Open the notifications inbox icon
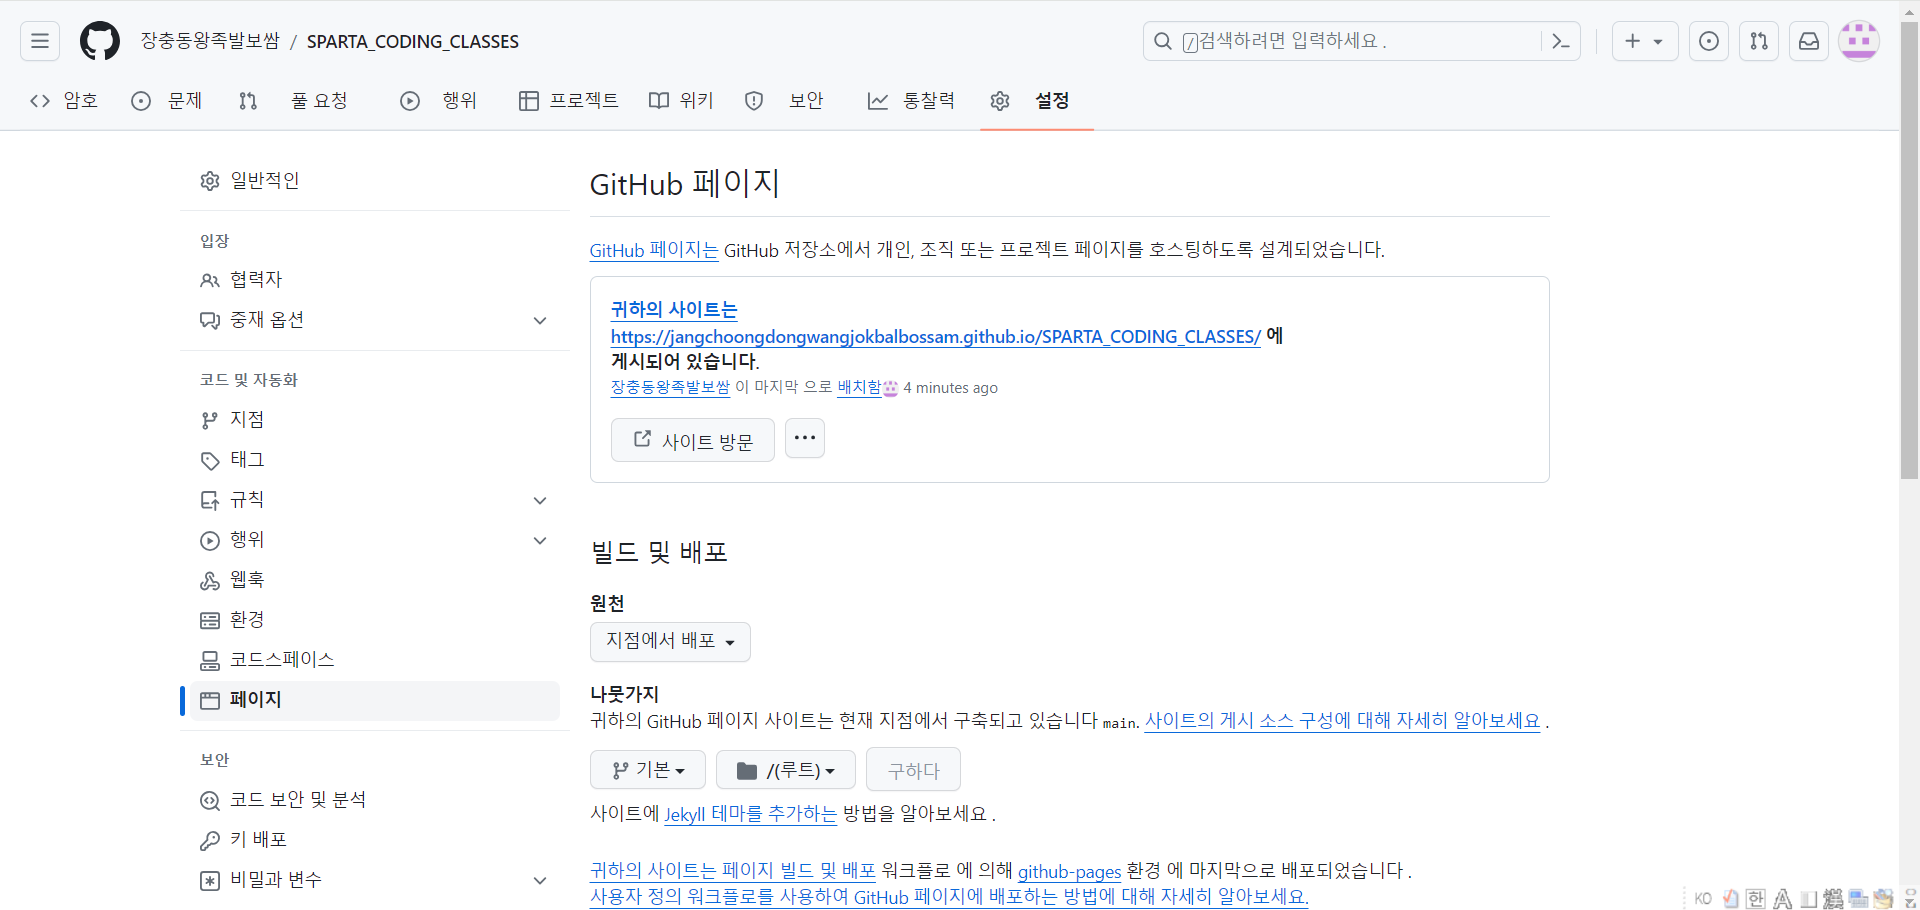The image size is (1920, 910). (x=1809, y=41)
